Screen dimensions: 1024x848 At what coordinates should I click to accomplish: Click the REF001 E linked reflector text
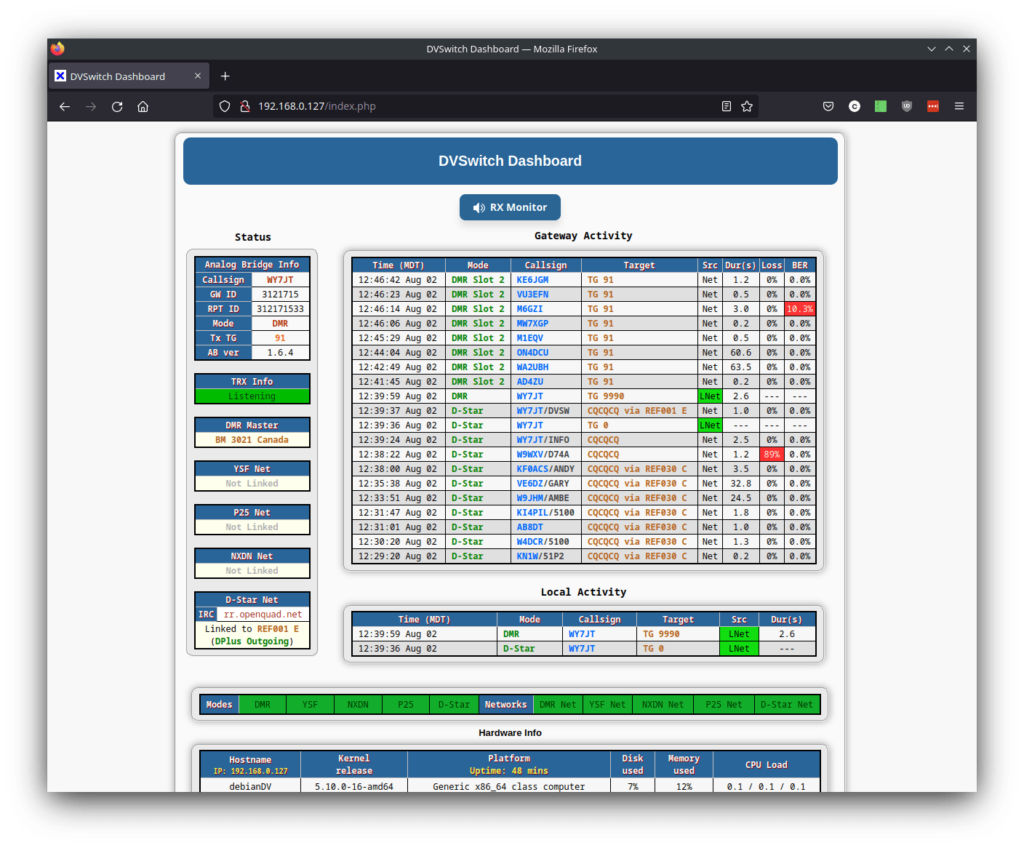point(278,628)
